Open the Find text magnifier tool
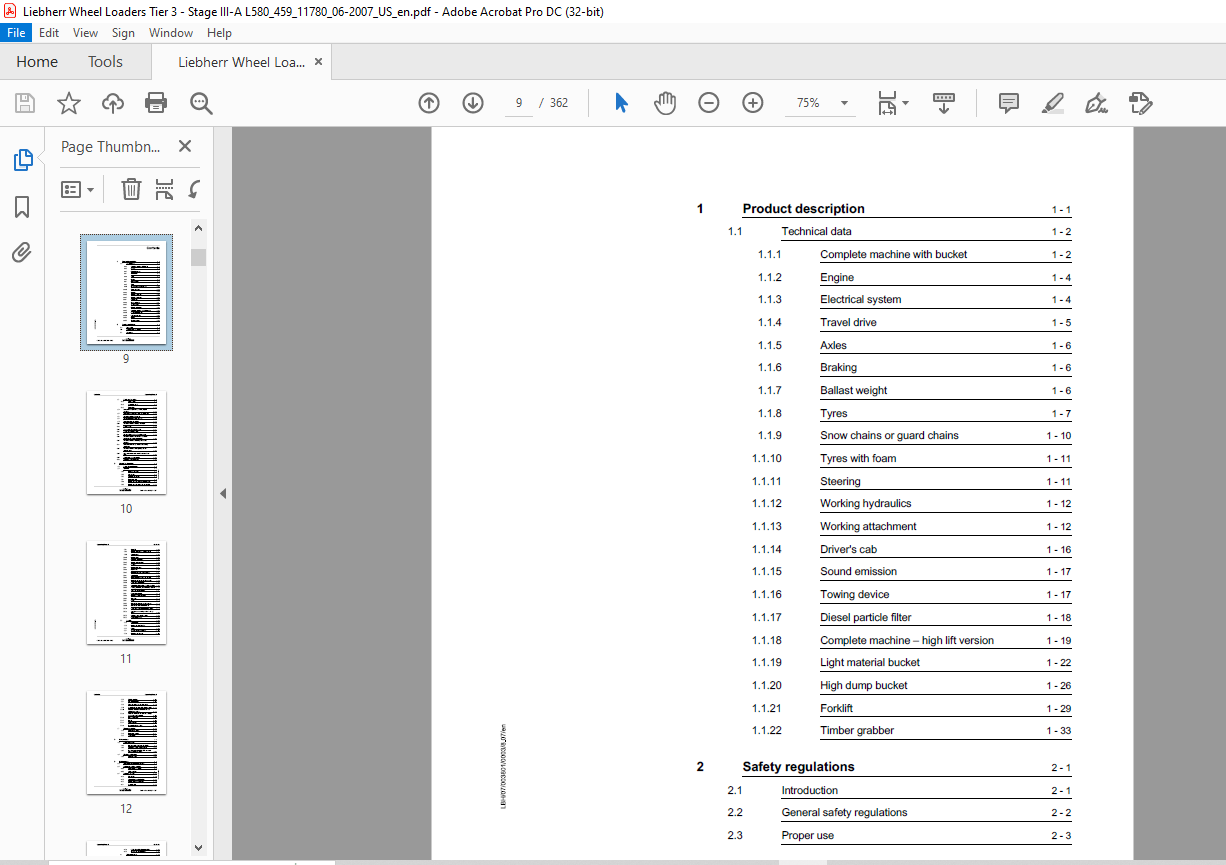The image size is (1226, 865). pyautogui.click(x=201, y=103)
